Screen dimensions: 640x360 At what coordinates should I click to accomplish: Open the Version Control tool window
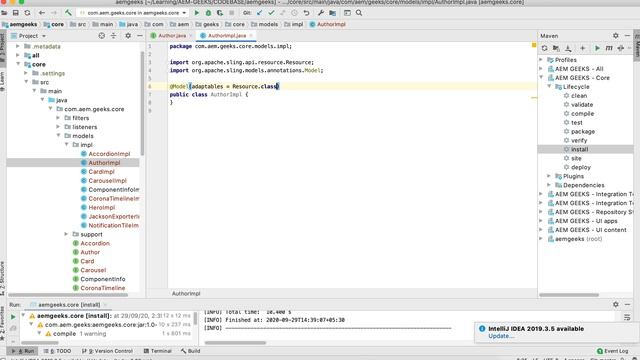tap(107, 351)
